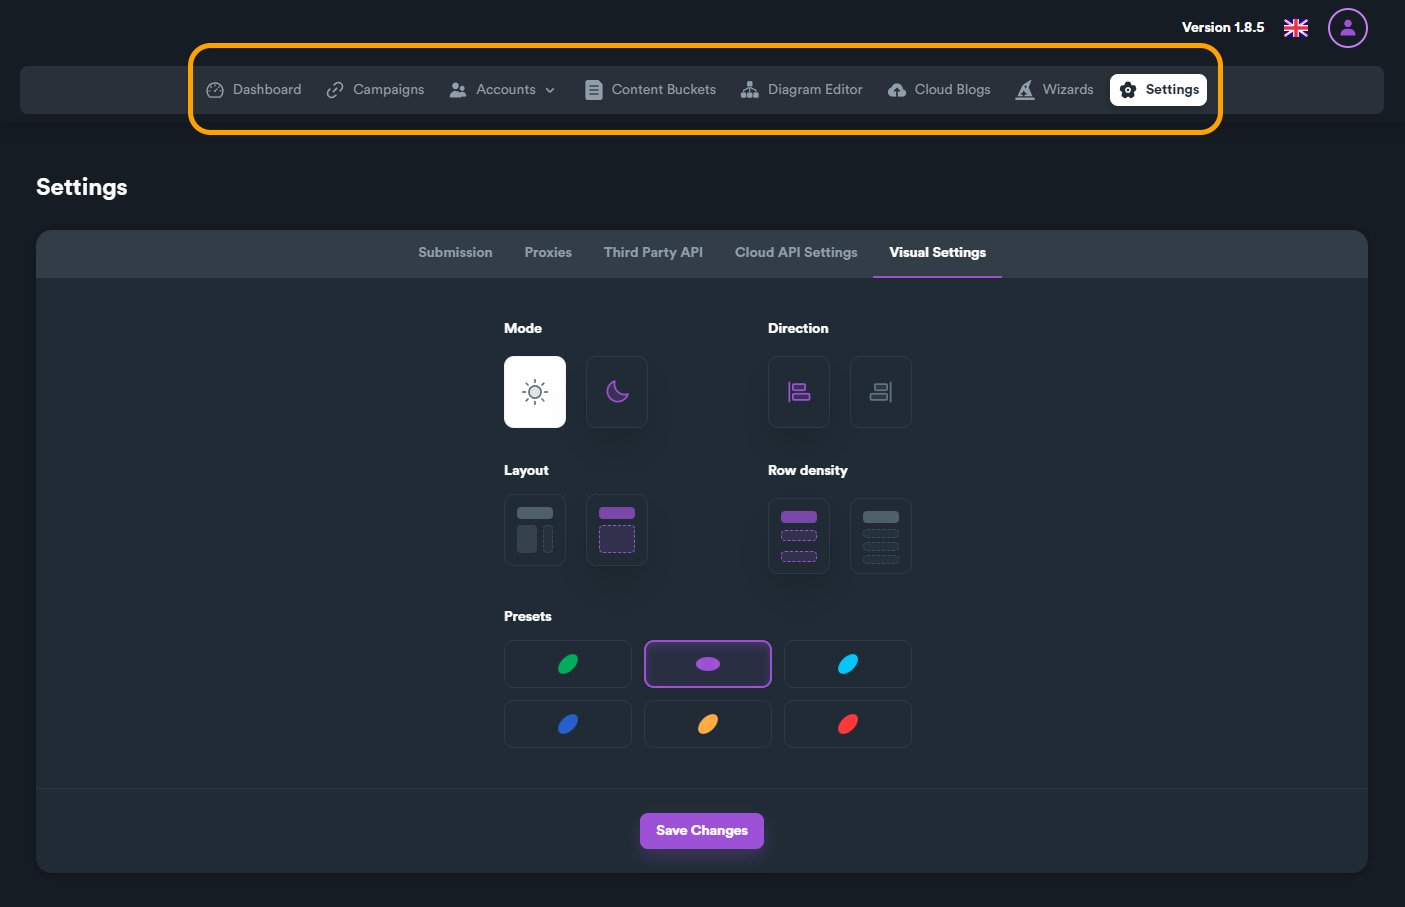Switch to the Proxies tab
1405x907 pixels.
point(548,253)
